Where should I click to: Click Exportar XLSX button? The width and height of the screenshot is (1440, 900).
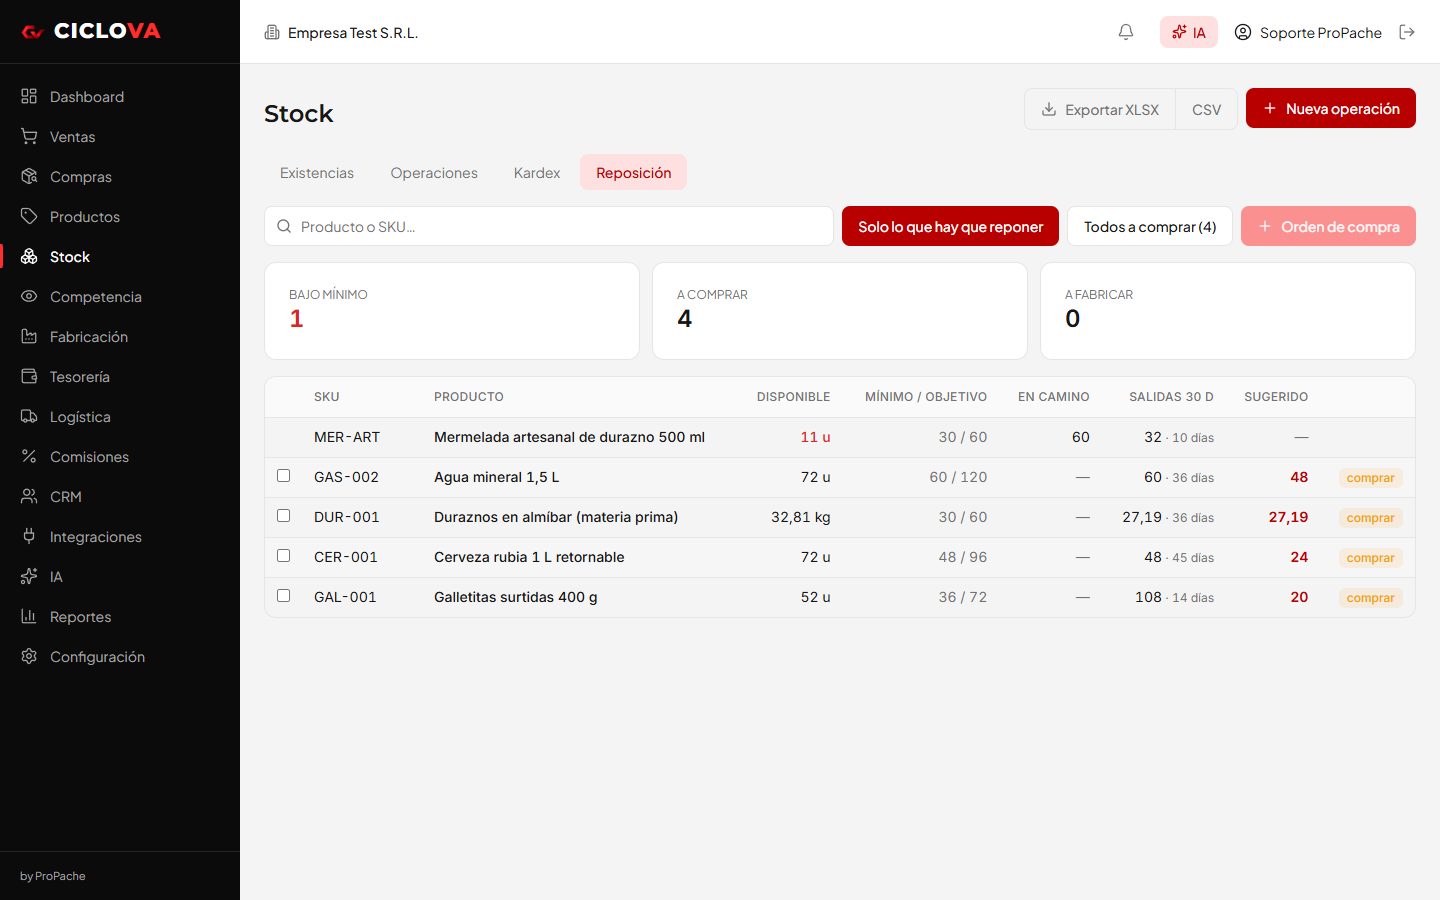pos(1100,109)
